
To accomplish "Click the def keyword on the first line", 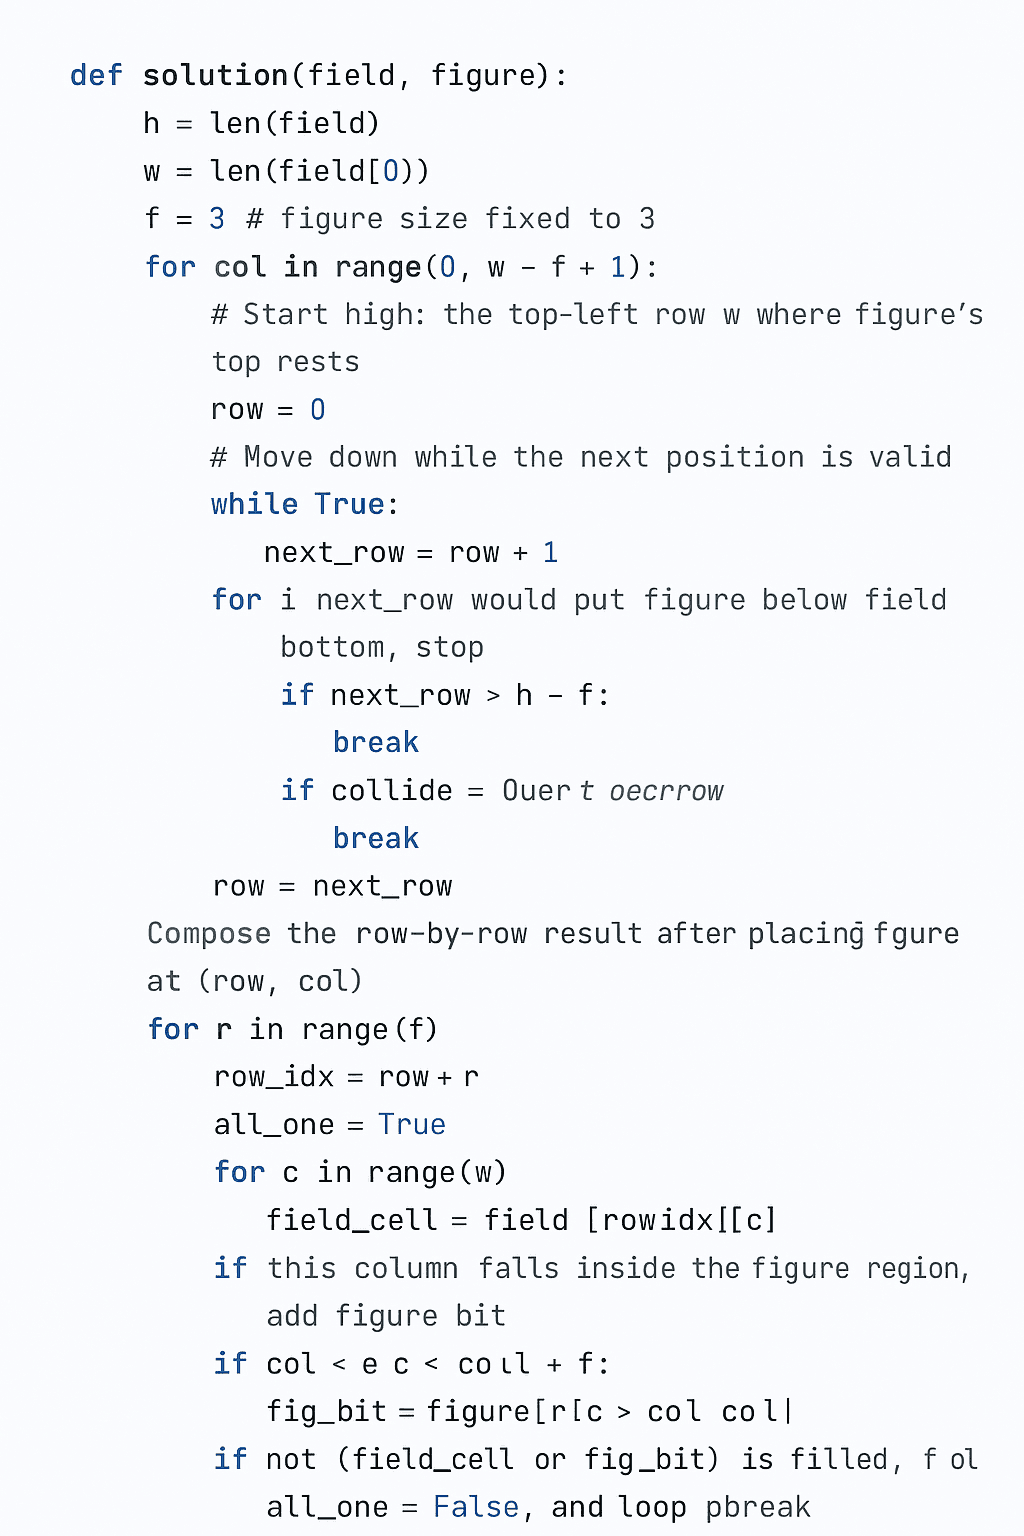I will tap(96, 76).
